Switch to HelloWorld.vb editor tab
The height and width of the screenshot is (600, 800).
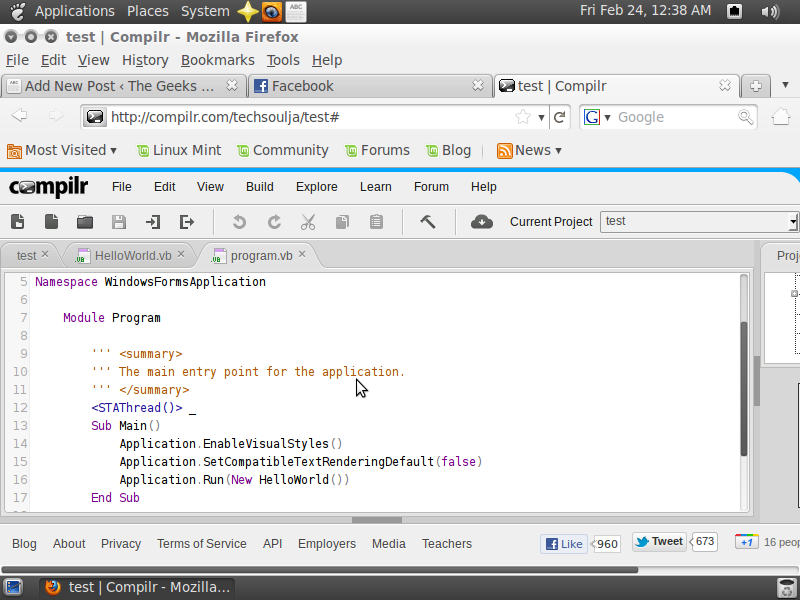tap(133, 256)
